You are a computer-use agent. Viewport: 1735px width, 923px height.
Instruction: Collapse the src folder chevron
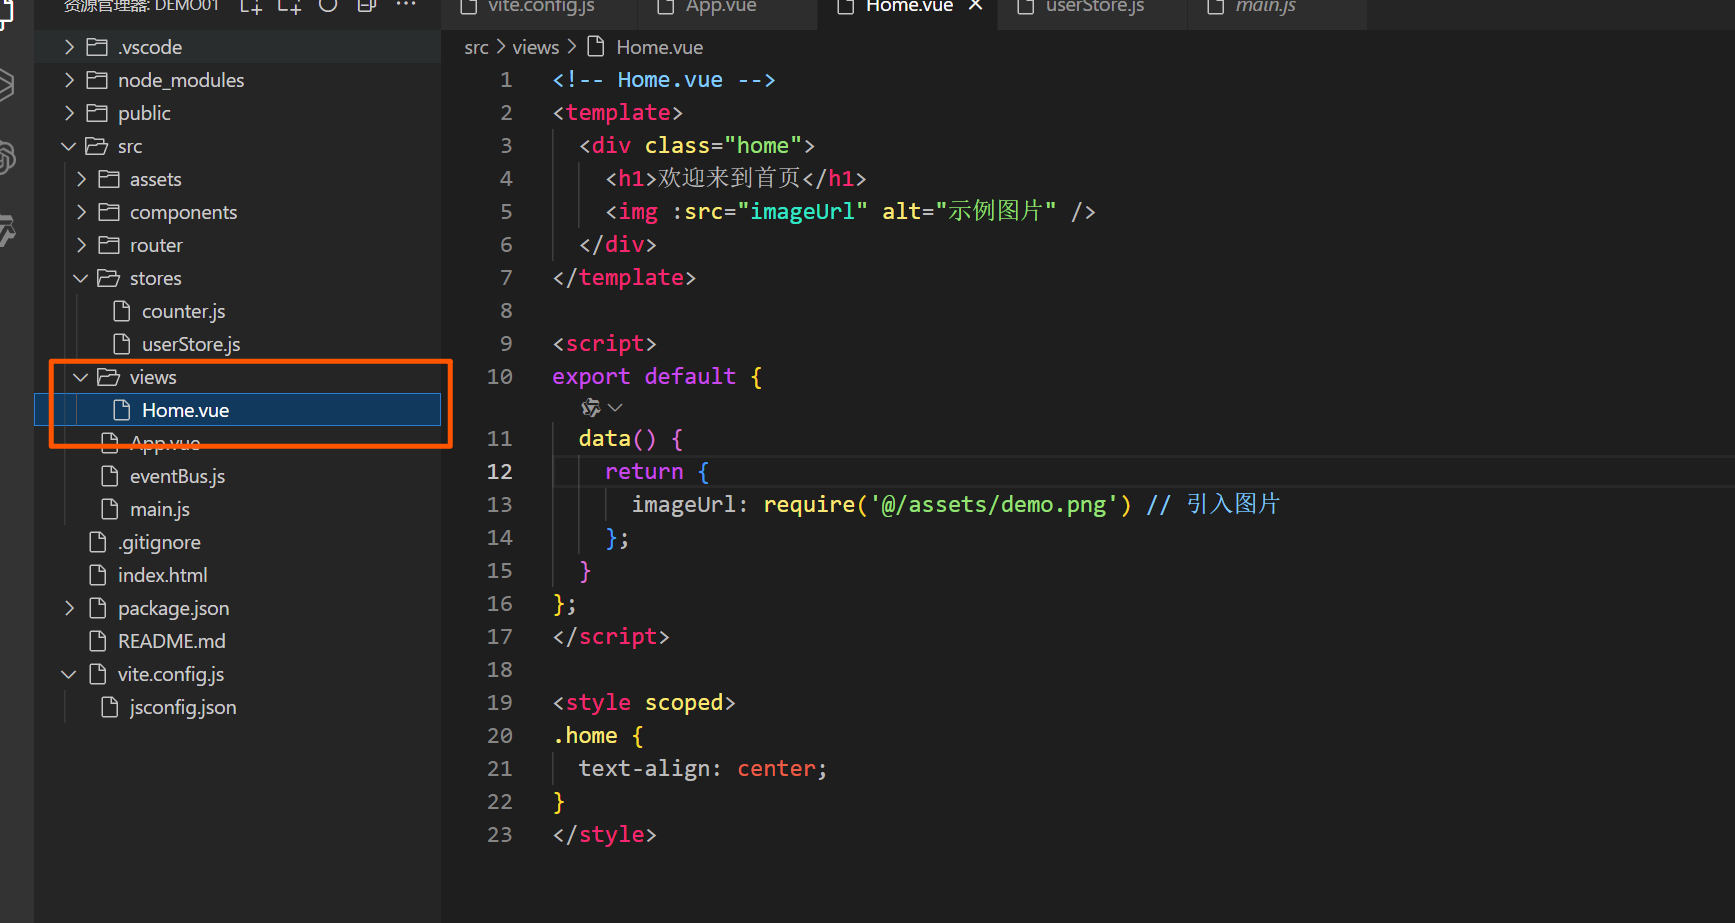[69, 146]
